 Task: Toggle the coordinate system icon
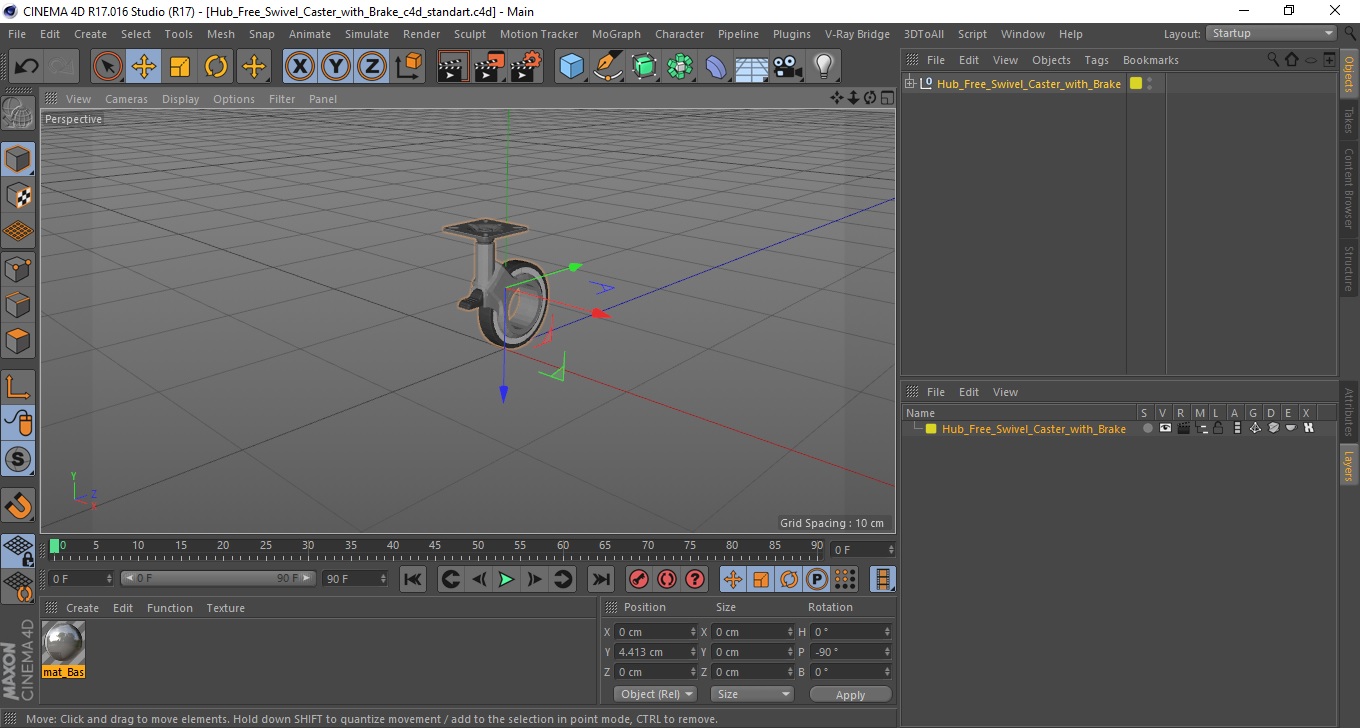(408, 67)
